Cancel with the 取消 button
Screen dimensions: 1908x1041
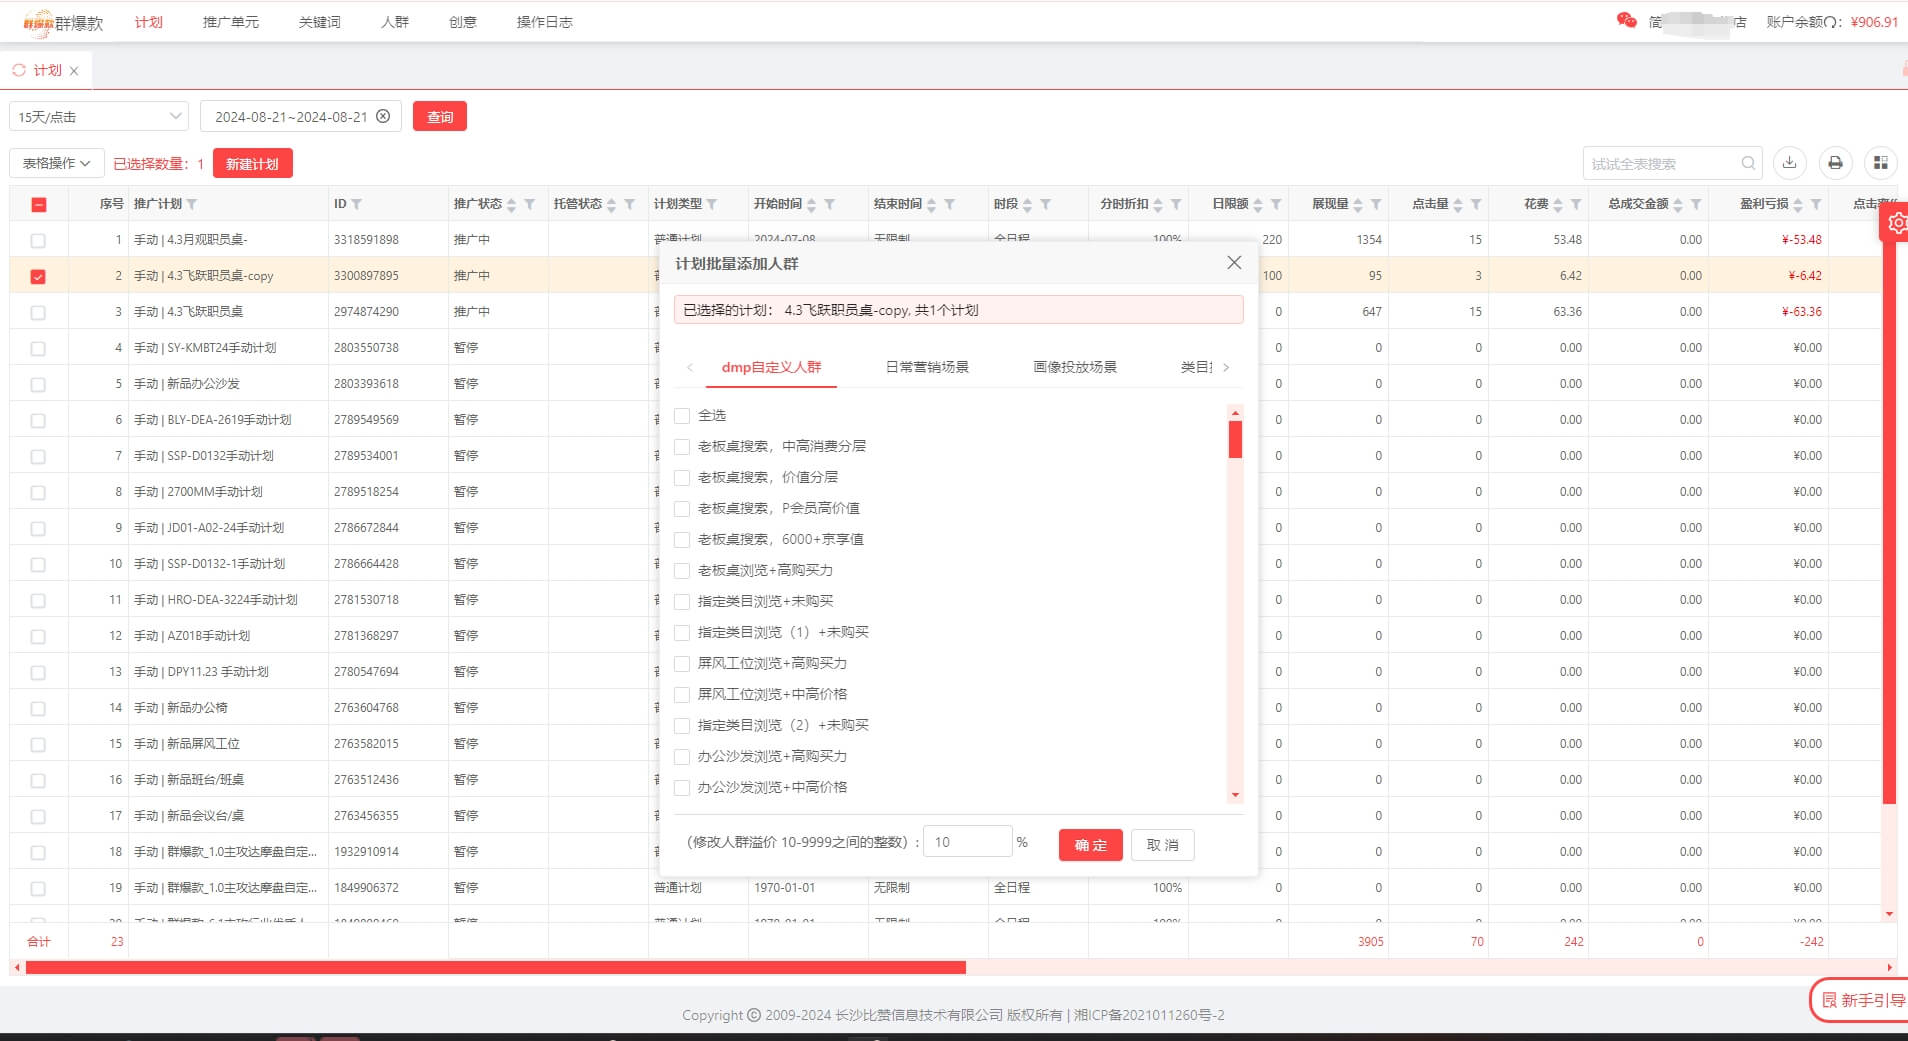1162,845
